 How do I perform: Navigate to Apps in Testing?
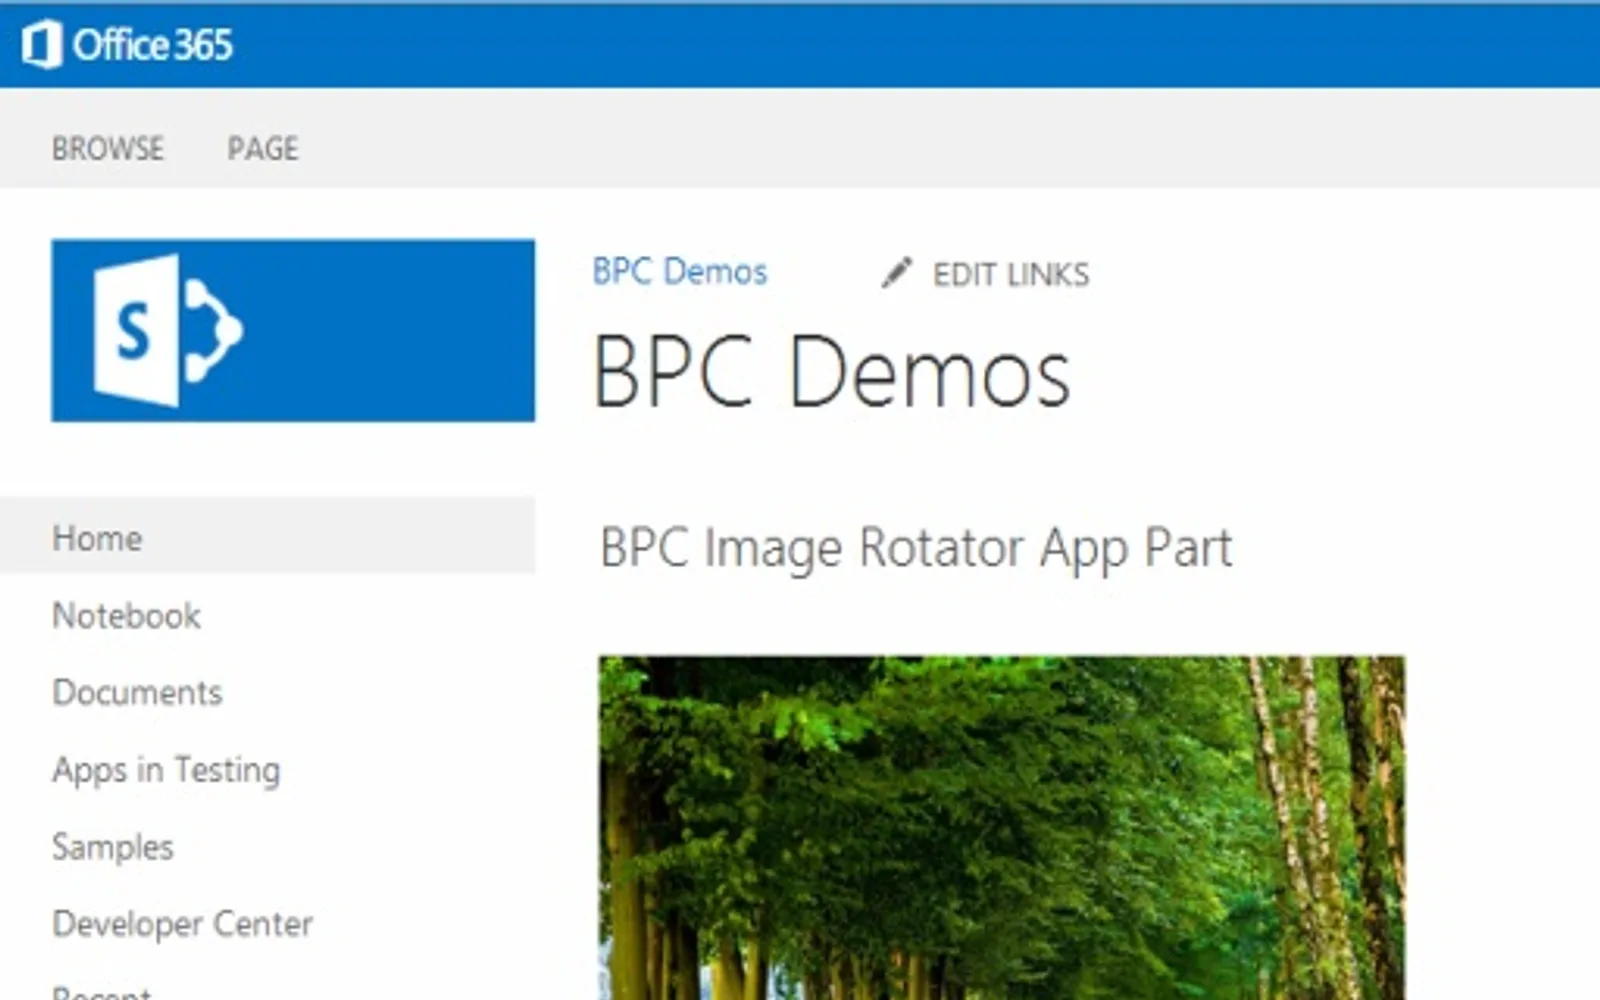pos(166,770)
